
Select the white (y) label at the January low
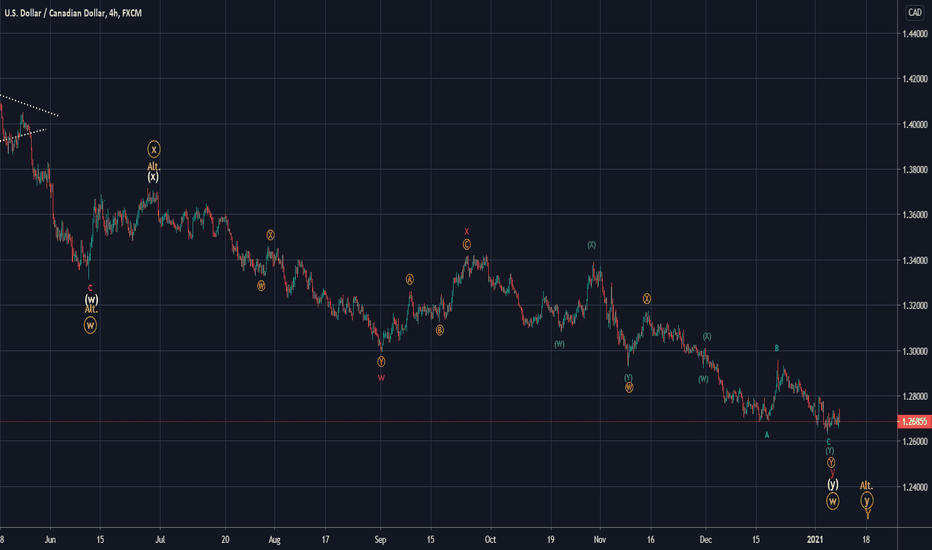coord(833,484)
